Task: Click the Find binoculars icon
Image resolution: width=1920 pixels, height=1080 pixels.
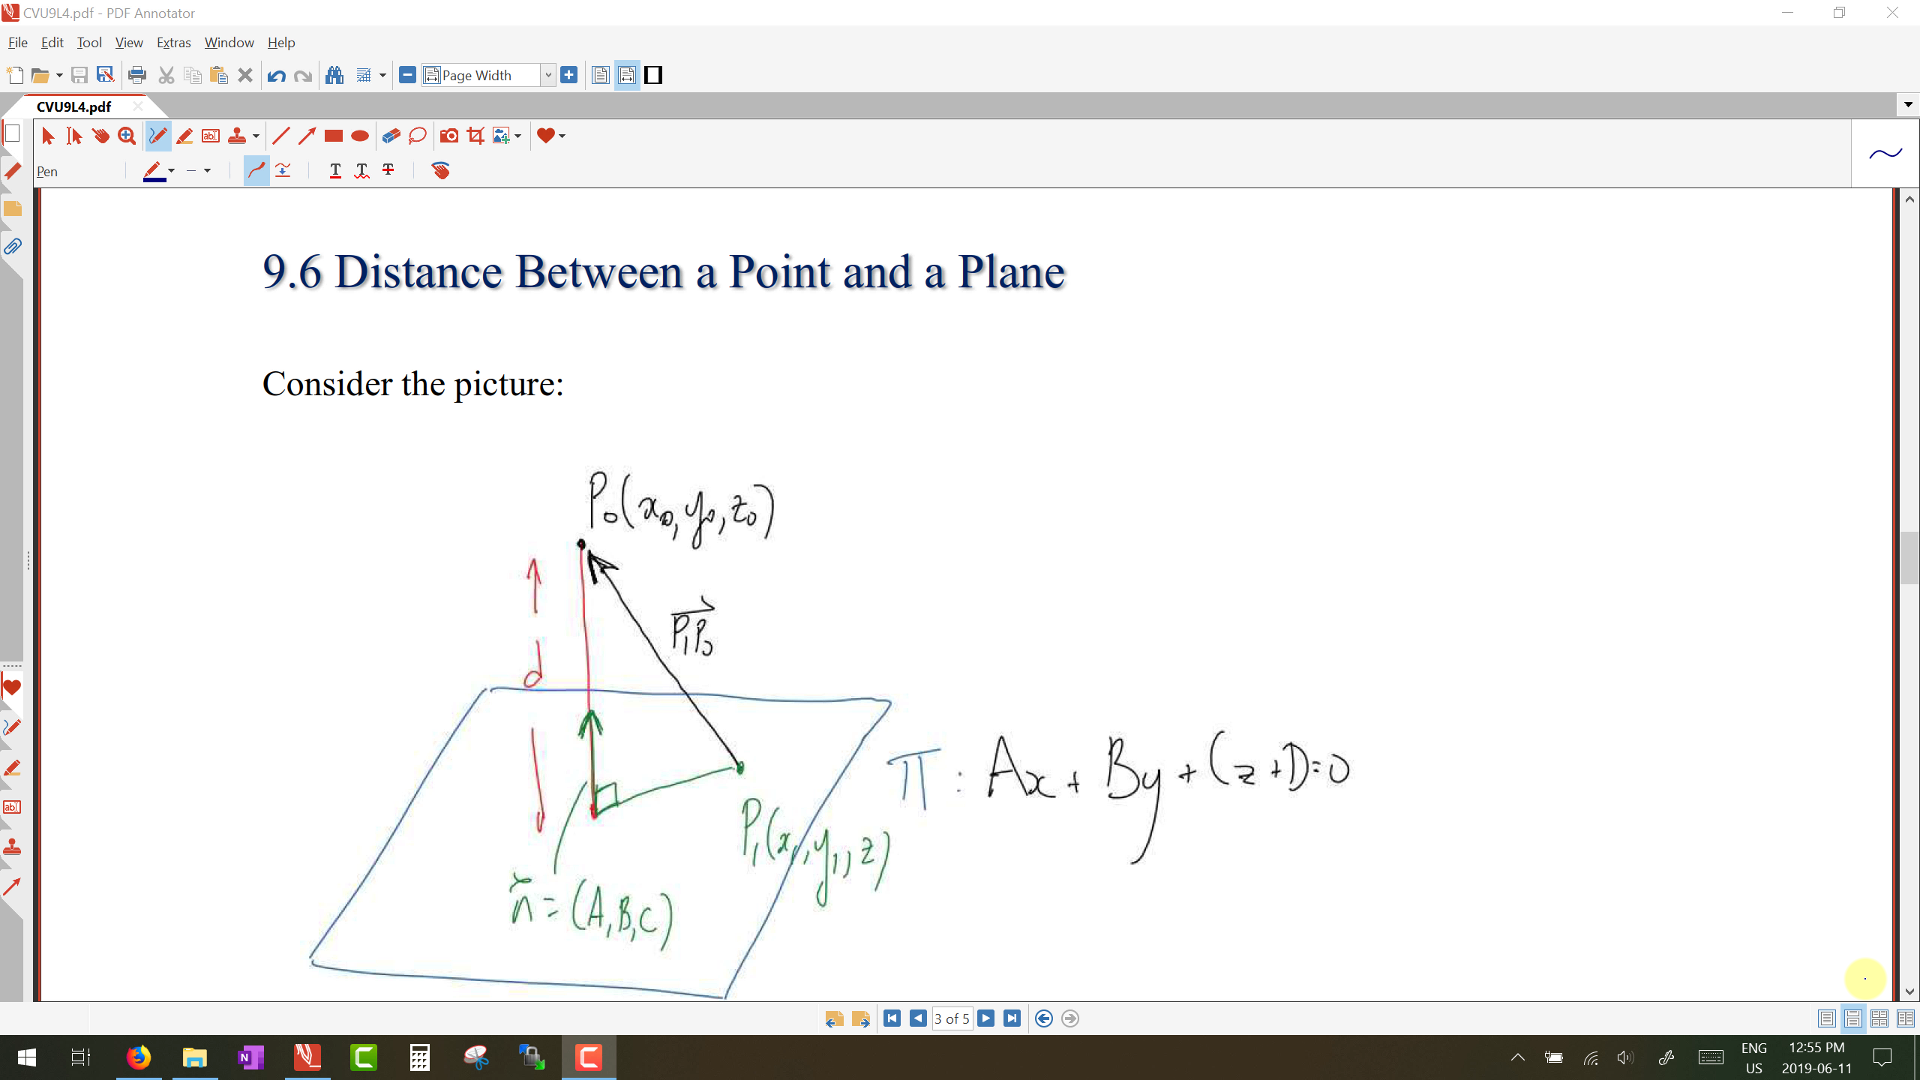Action: pos(335,75)
